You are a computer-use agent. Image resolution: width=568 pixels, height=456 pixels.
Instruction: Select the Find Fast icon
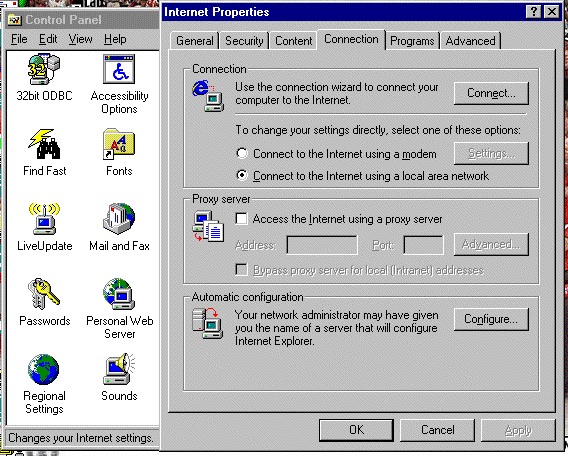(44, 144)
